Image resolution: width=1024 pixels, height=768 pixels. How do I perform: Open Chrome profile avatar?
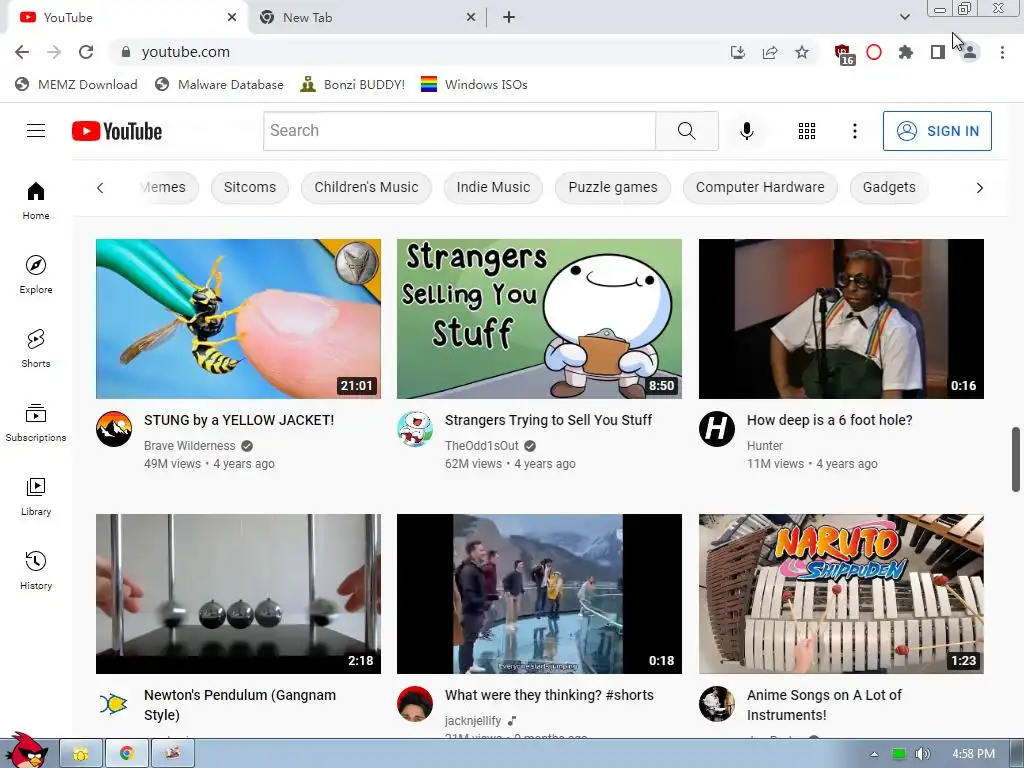pos(970,52)
